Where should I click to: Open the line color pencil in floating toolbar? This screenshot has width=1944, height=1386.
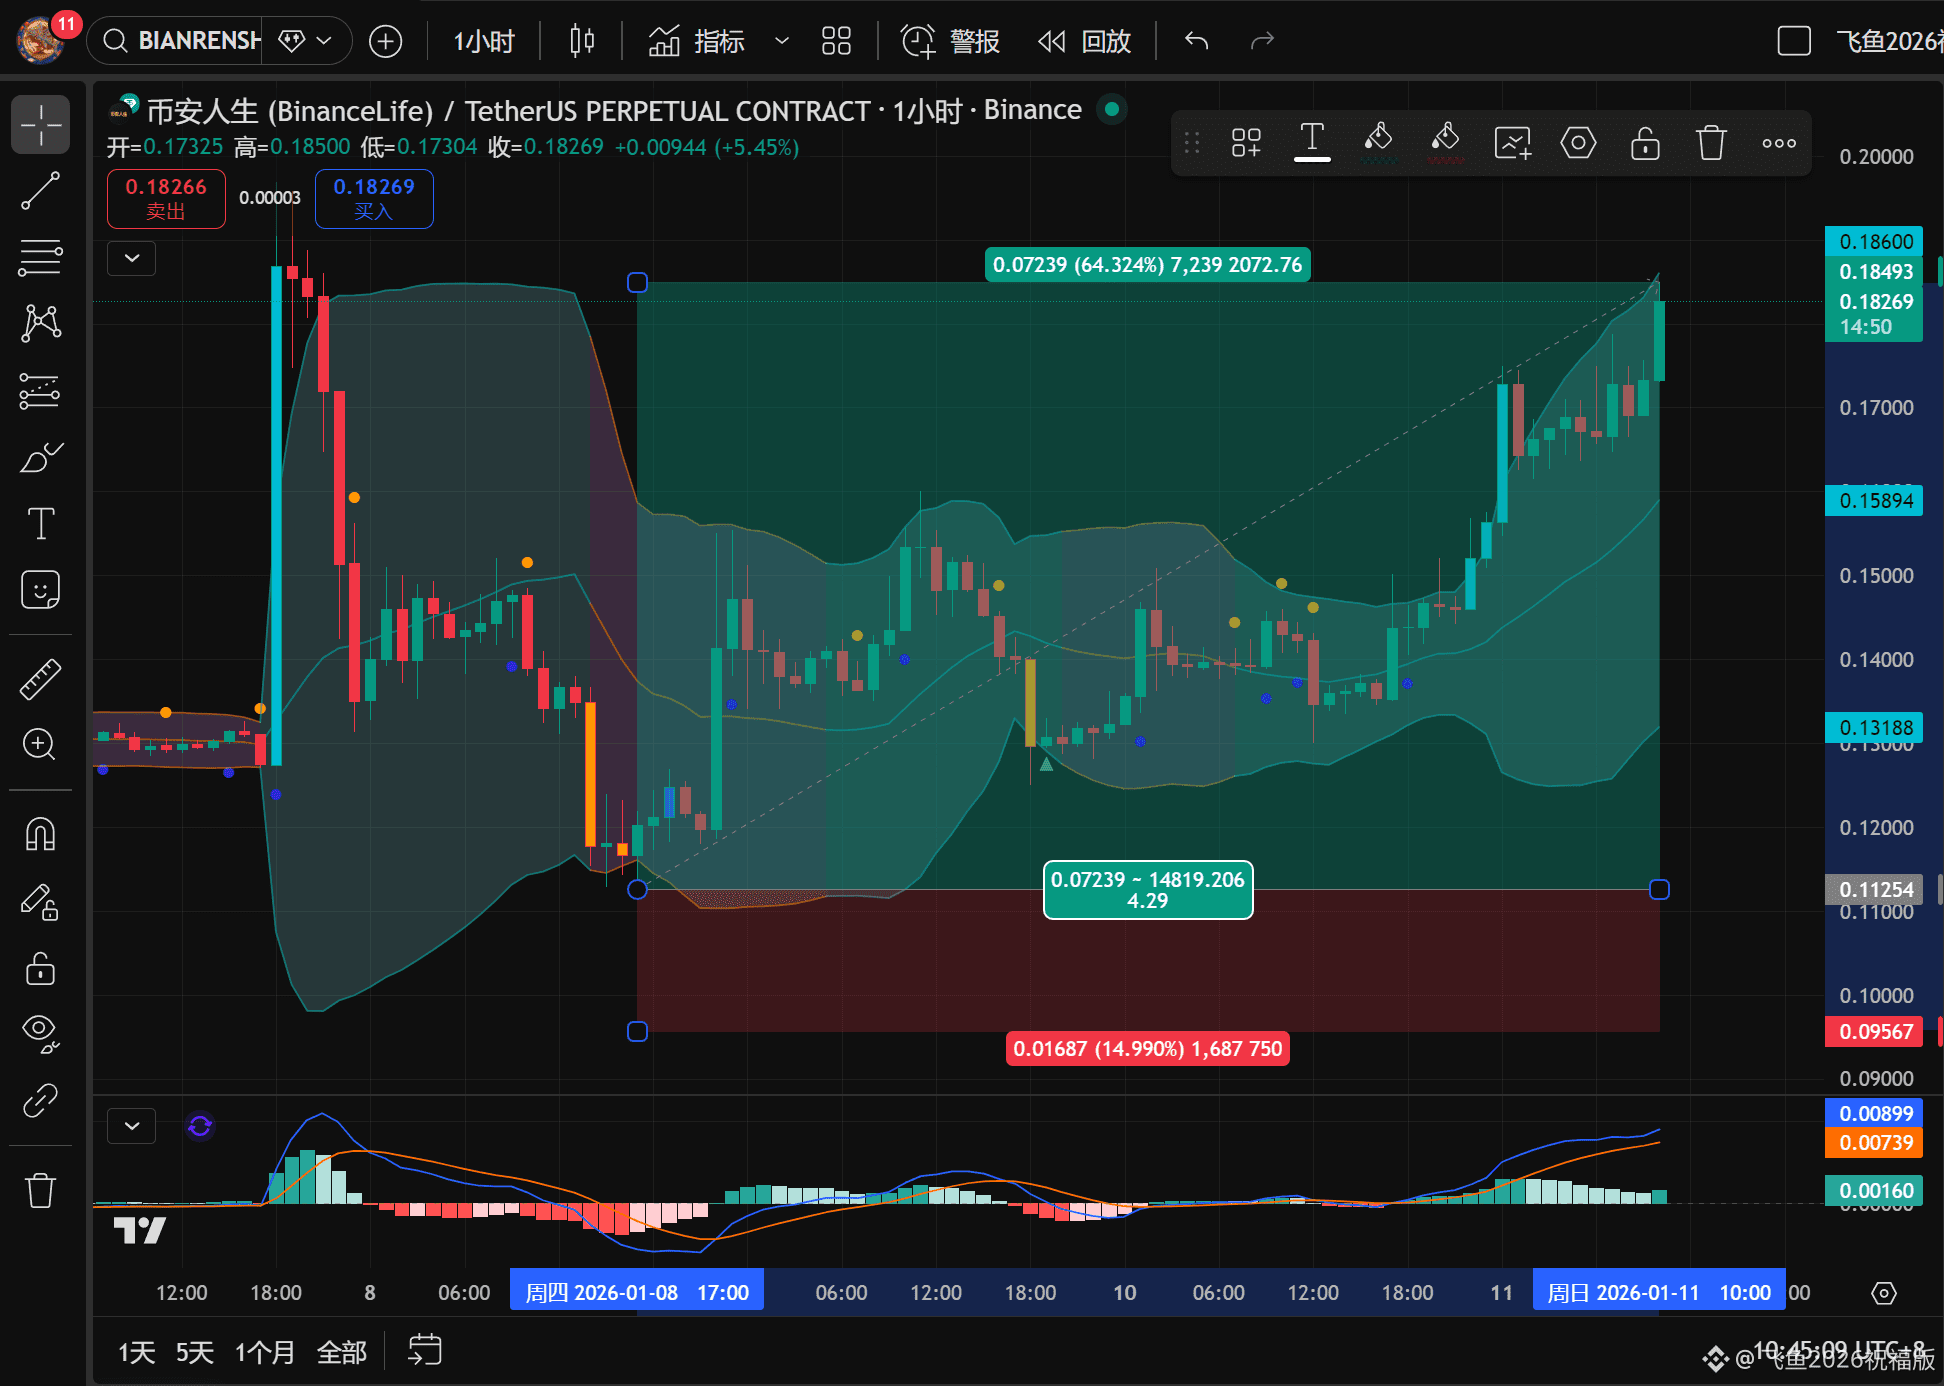pyautogui.click(x=1378, y=143)
